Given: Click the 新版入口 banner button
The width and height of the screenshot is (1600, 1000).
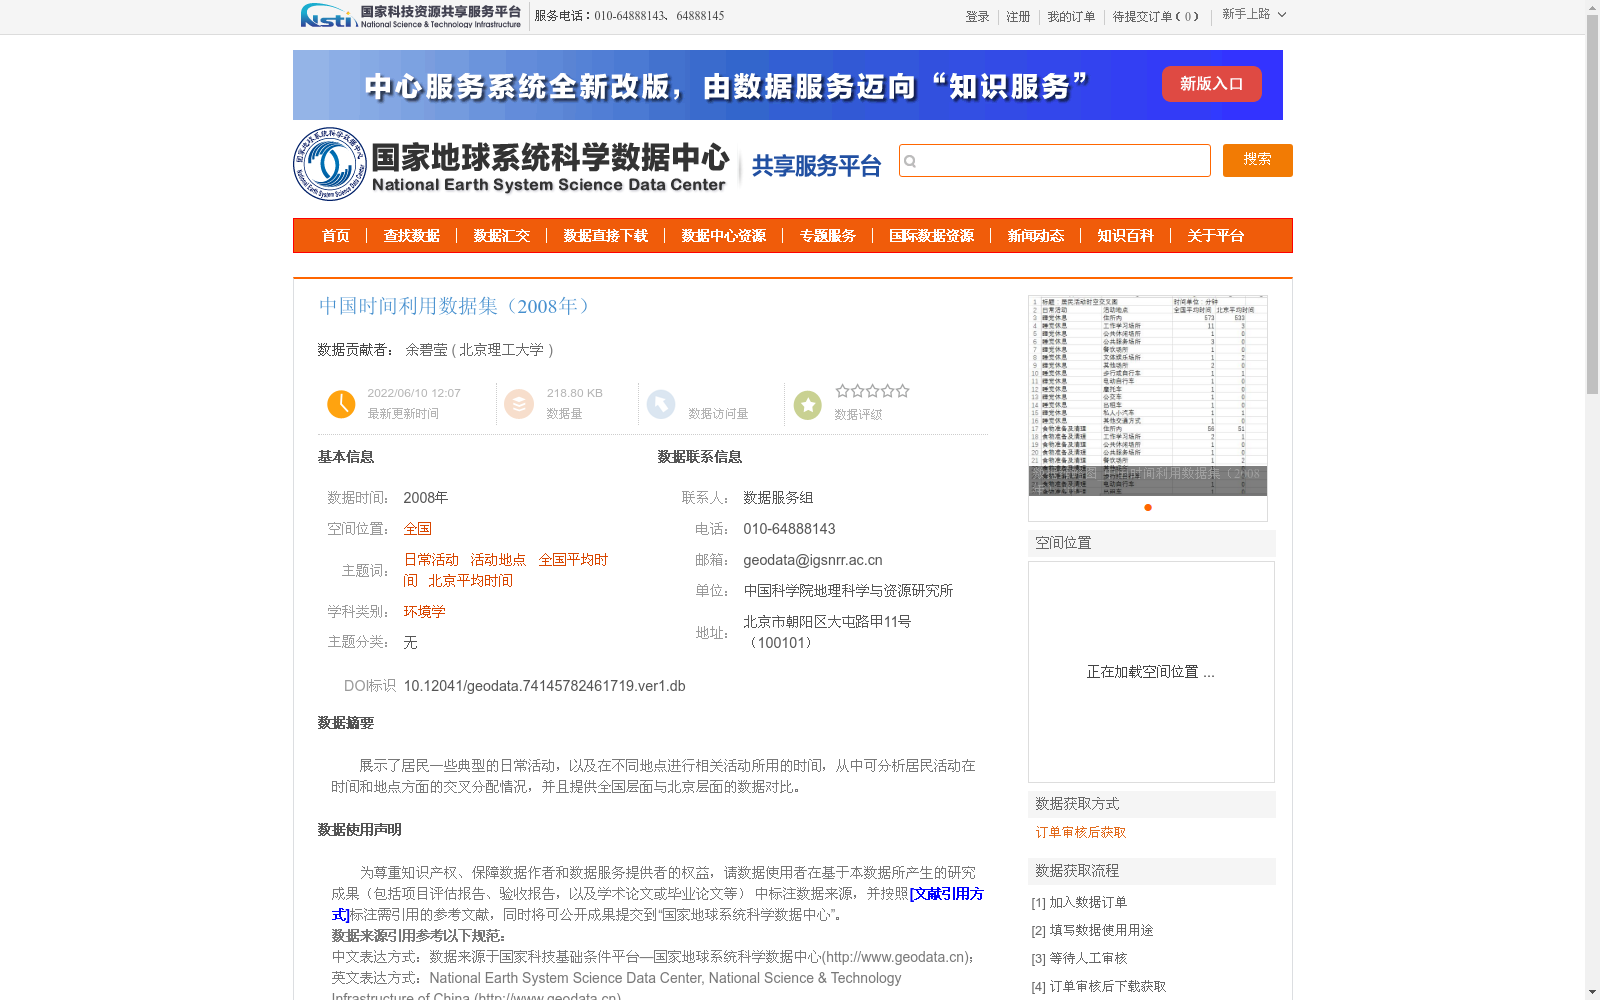Looking at the screenshot, I should [1211, 84].
